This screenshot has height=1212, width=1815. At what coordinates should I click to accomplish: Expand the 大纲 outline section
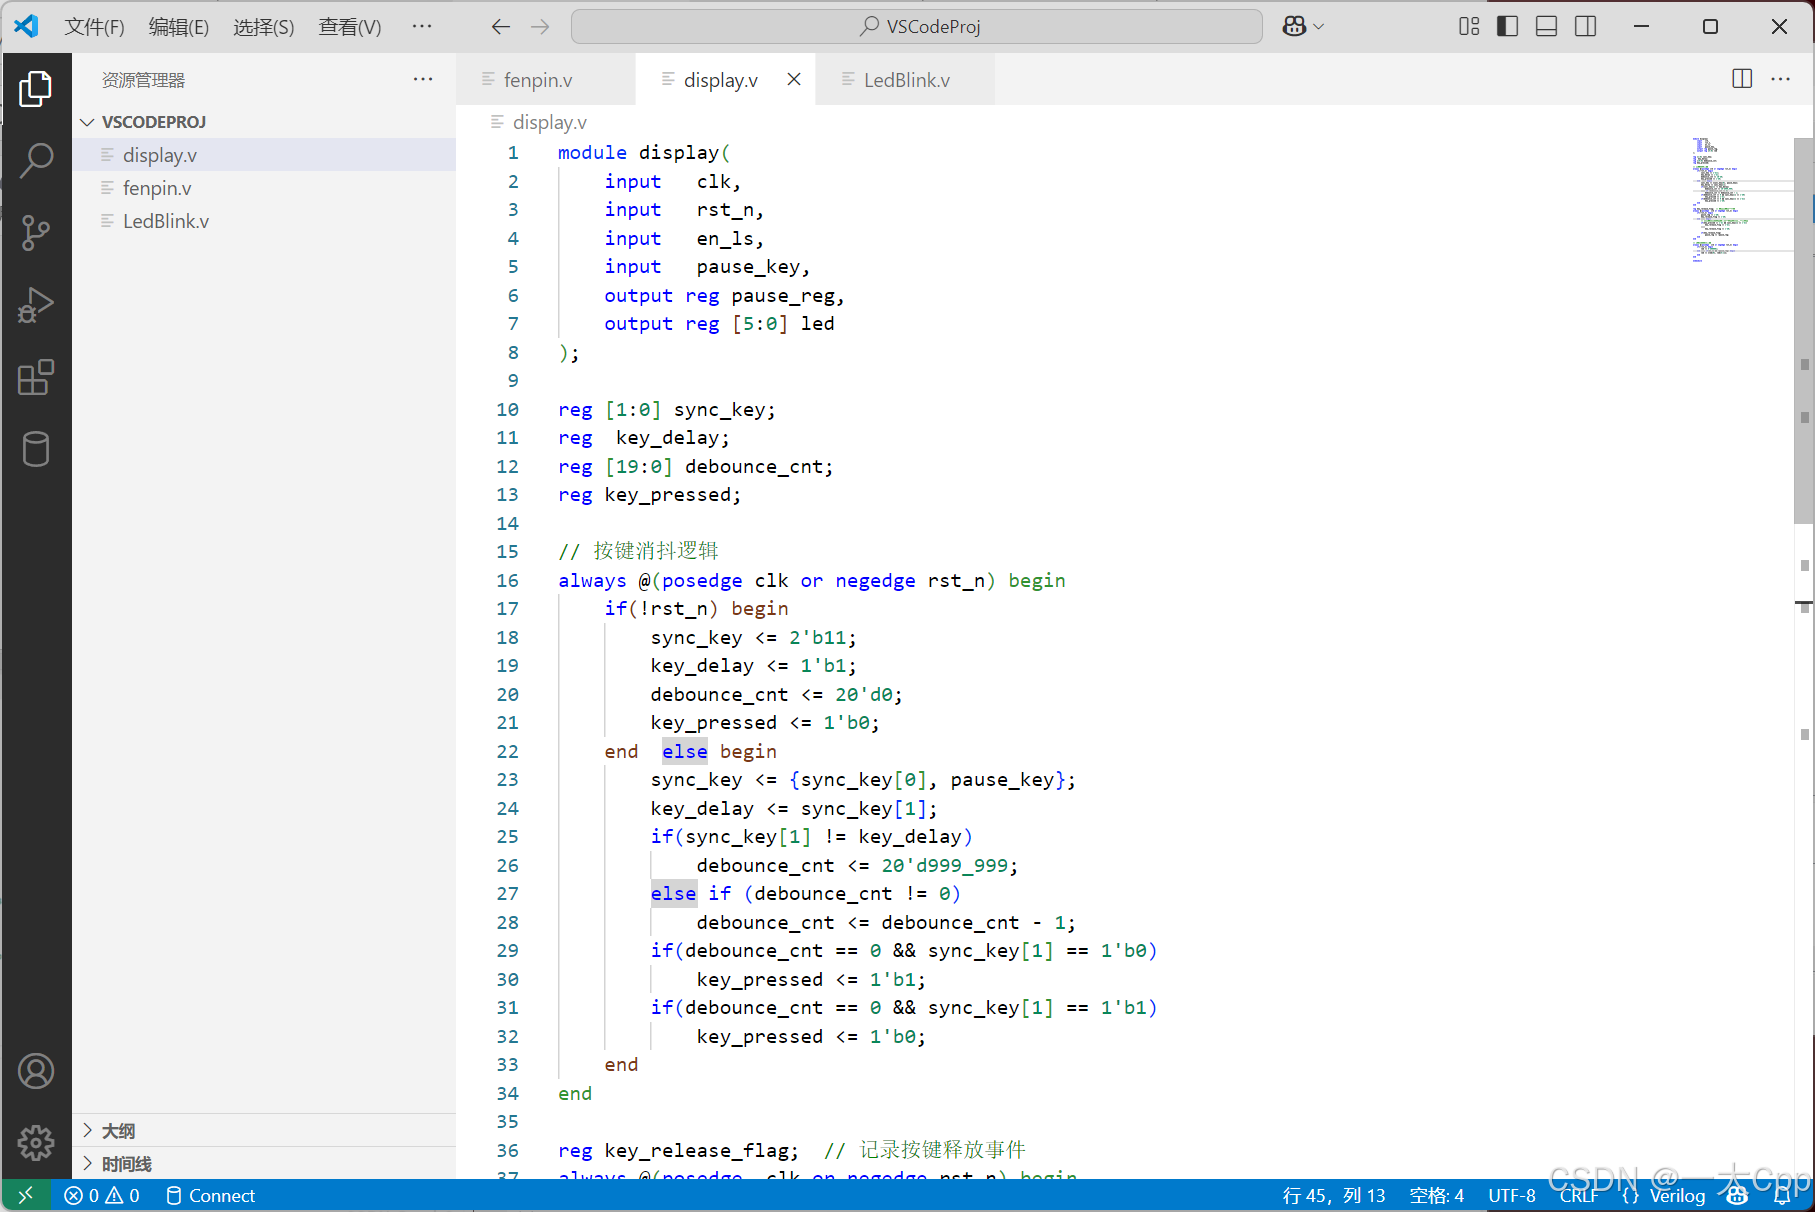click(264, 1131)
